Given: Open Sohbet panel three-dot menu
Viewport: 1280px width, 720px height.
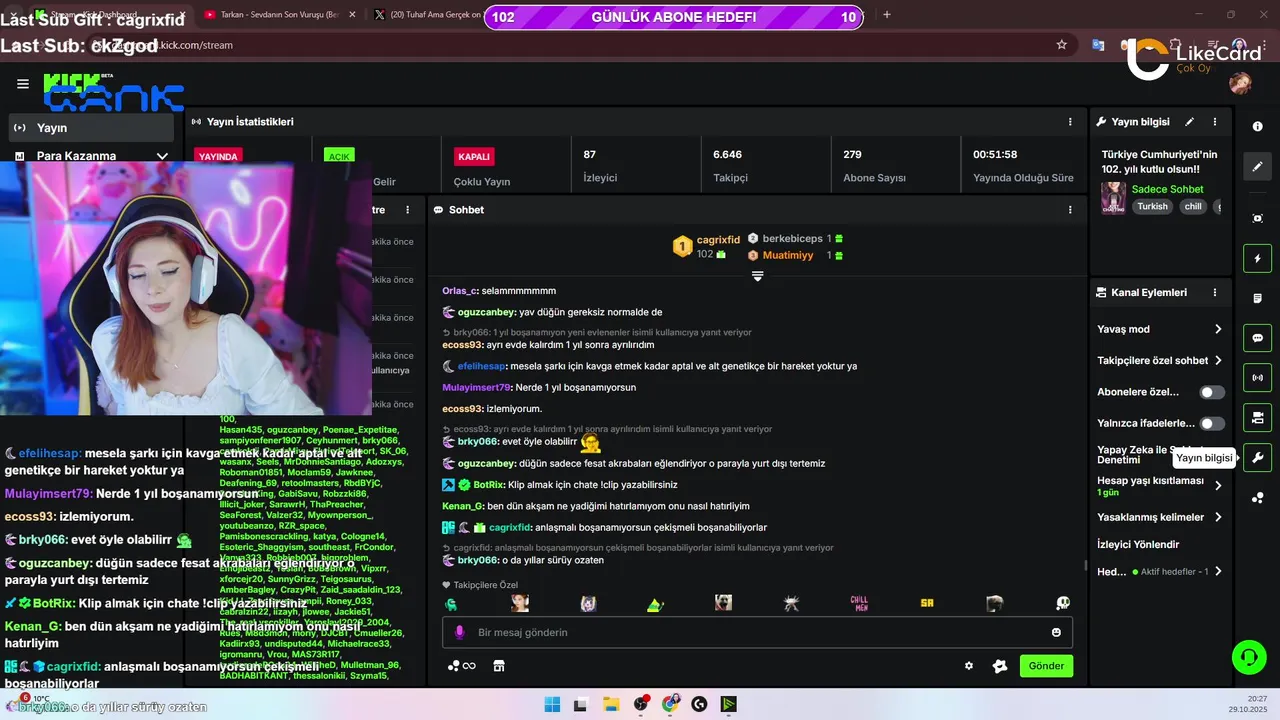Looking at the screenshot, I should [x=1070, y=210].
